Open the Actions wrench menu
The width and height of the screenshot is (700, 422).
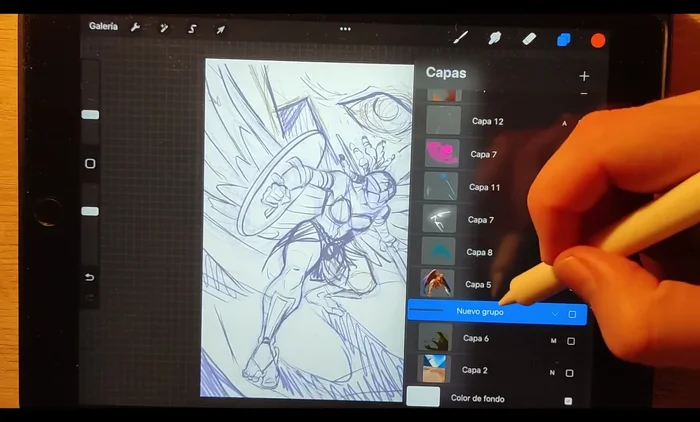coord(135,27)
